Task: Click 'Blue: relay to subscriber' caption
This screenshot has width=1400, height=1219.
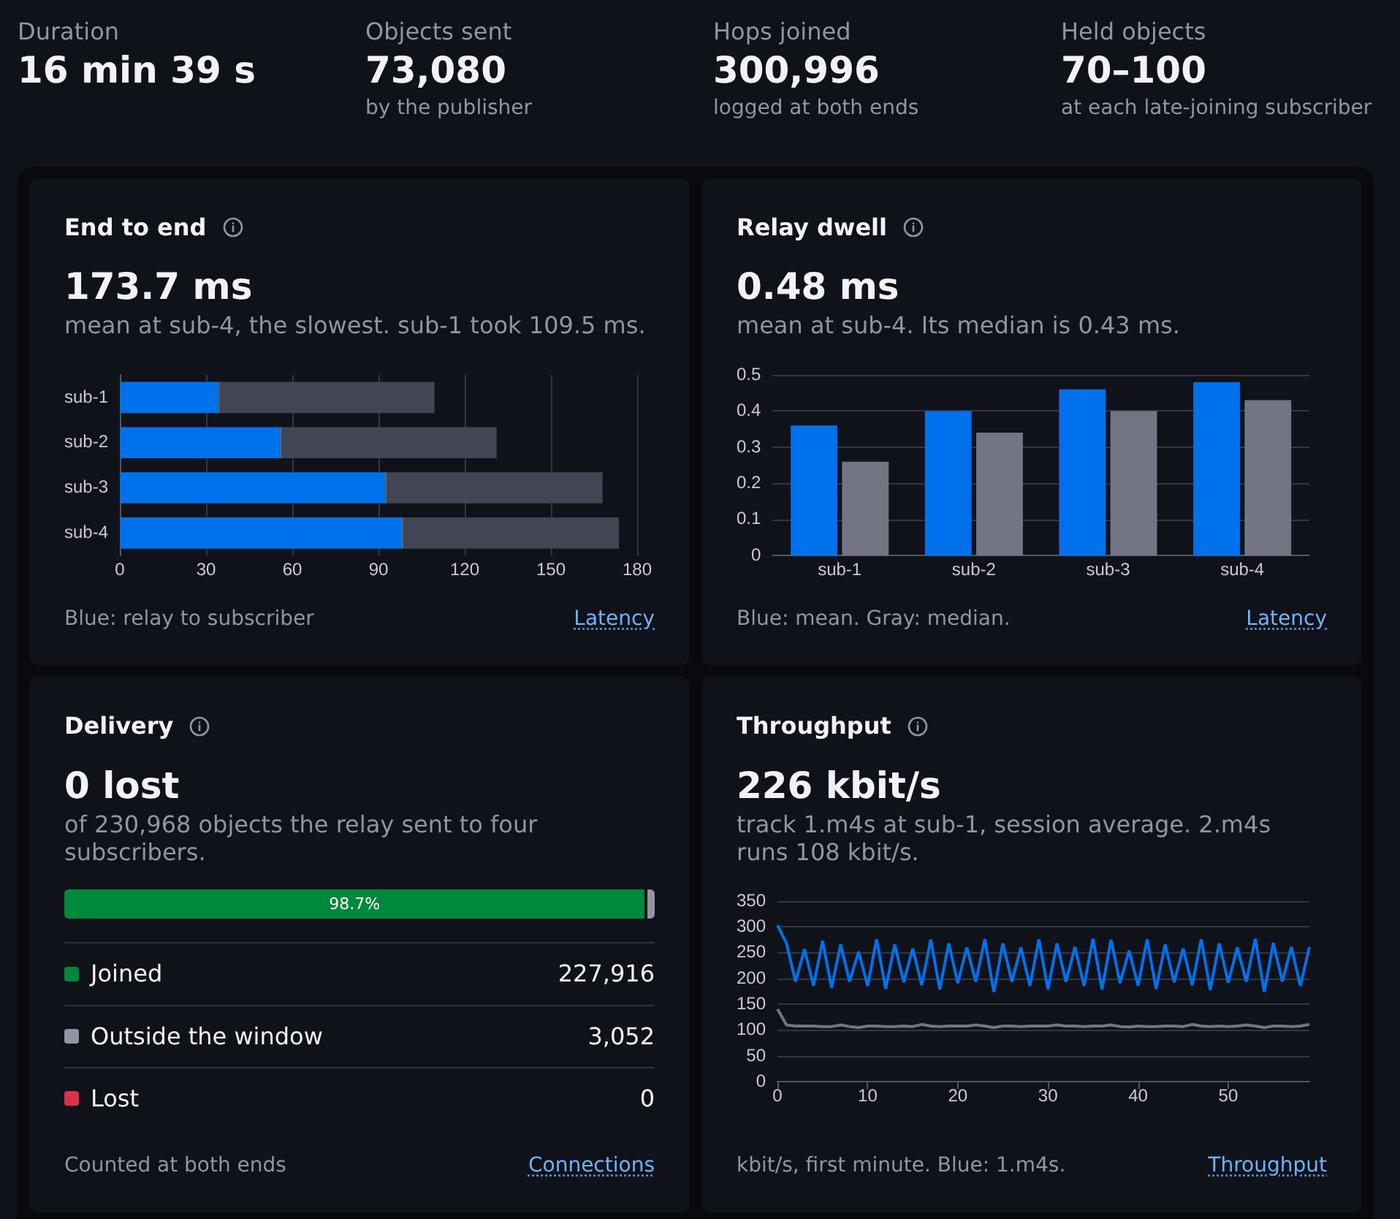Action: [x=189, y=618]
